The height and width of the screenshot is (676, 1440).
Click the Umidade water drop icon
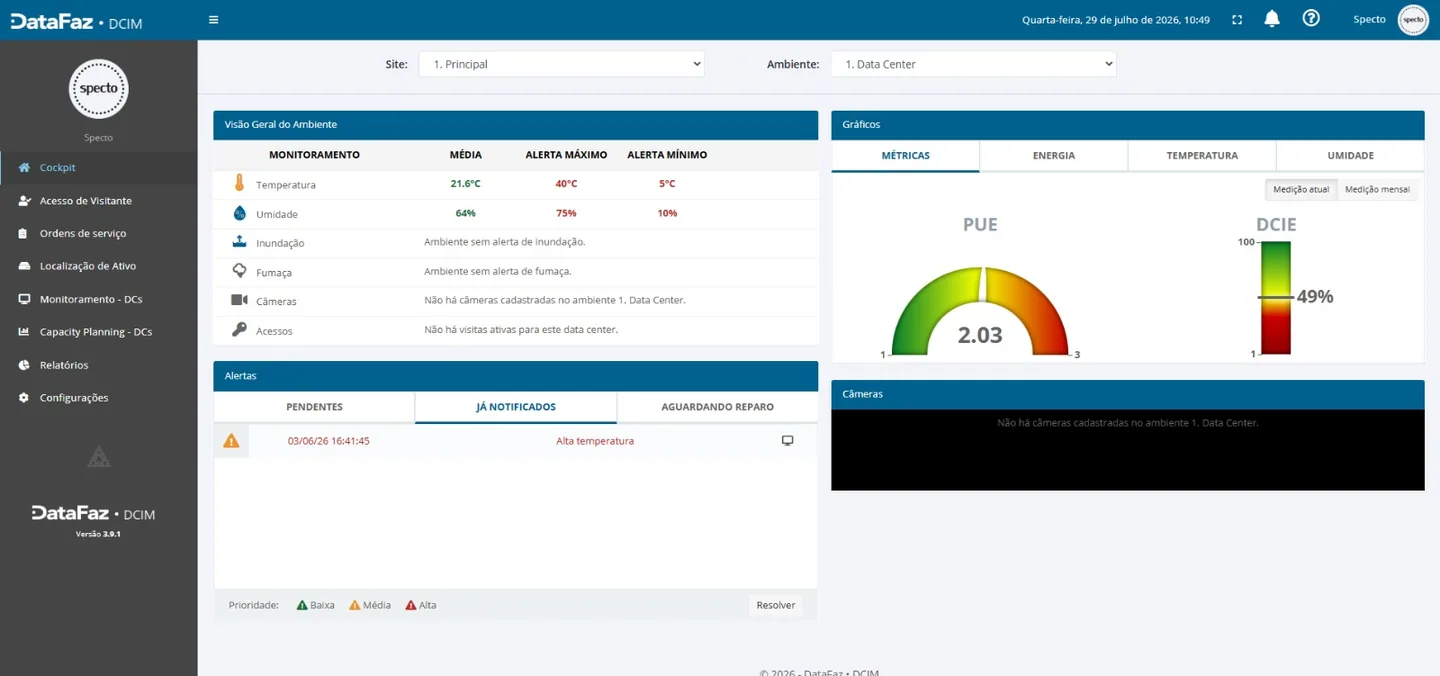(x=239, y=213)
